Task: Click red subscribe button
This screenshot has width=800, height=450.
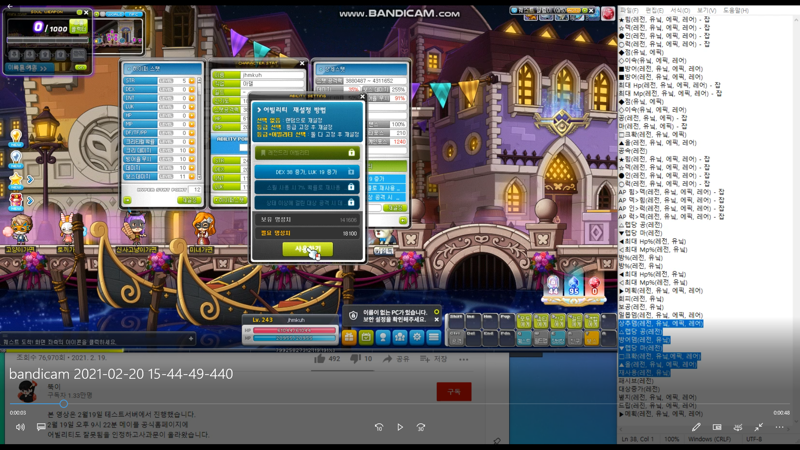Action: [454, 392]
